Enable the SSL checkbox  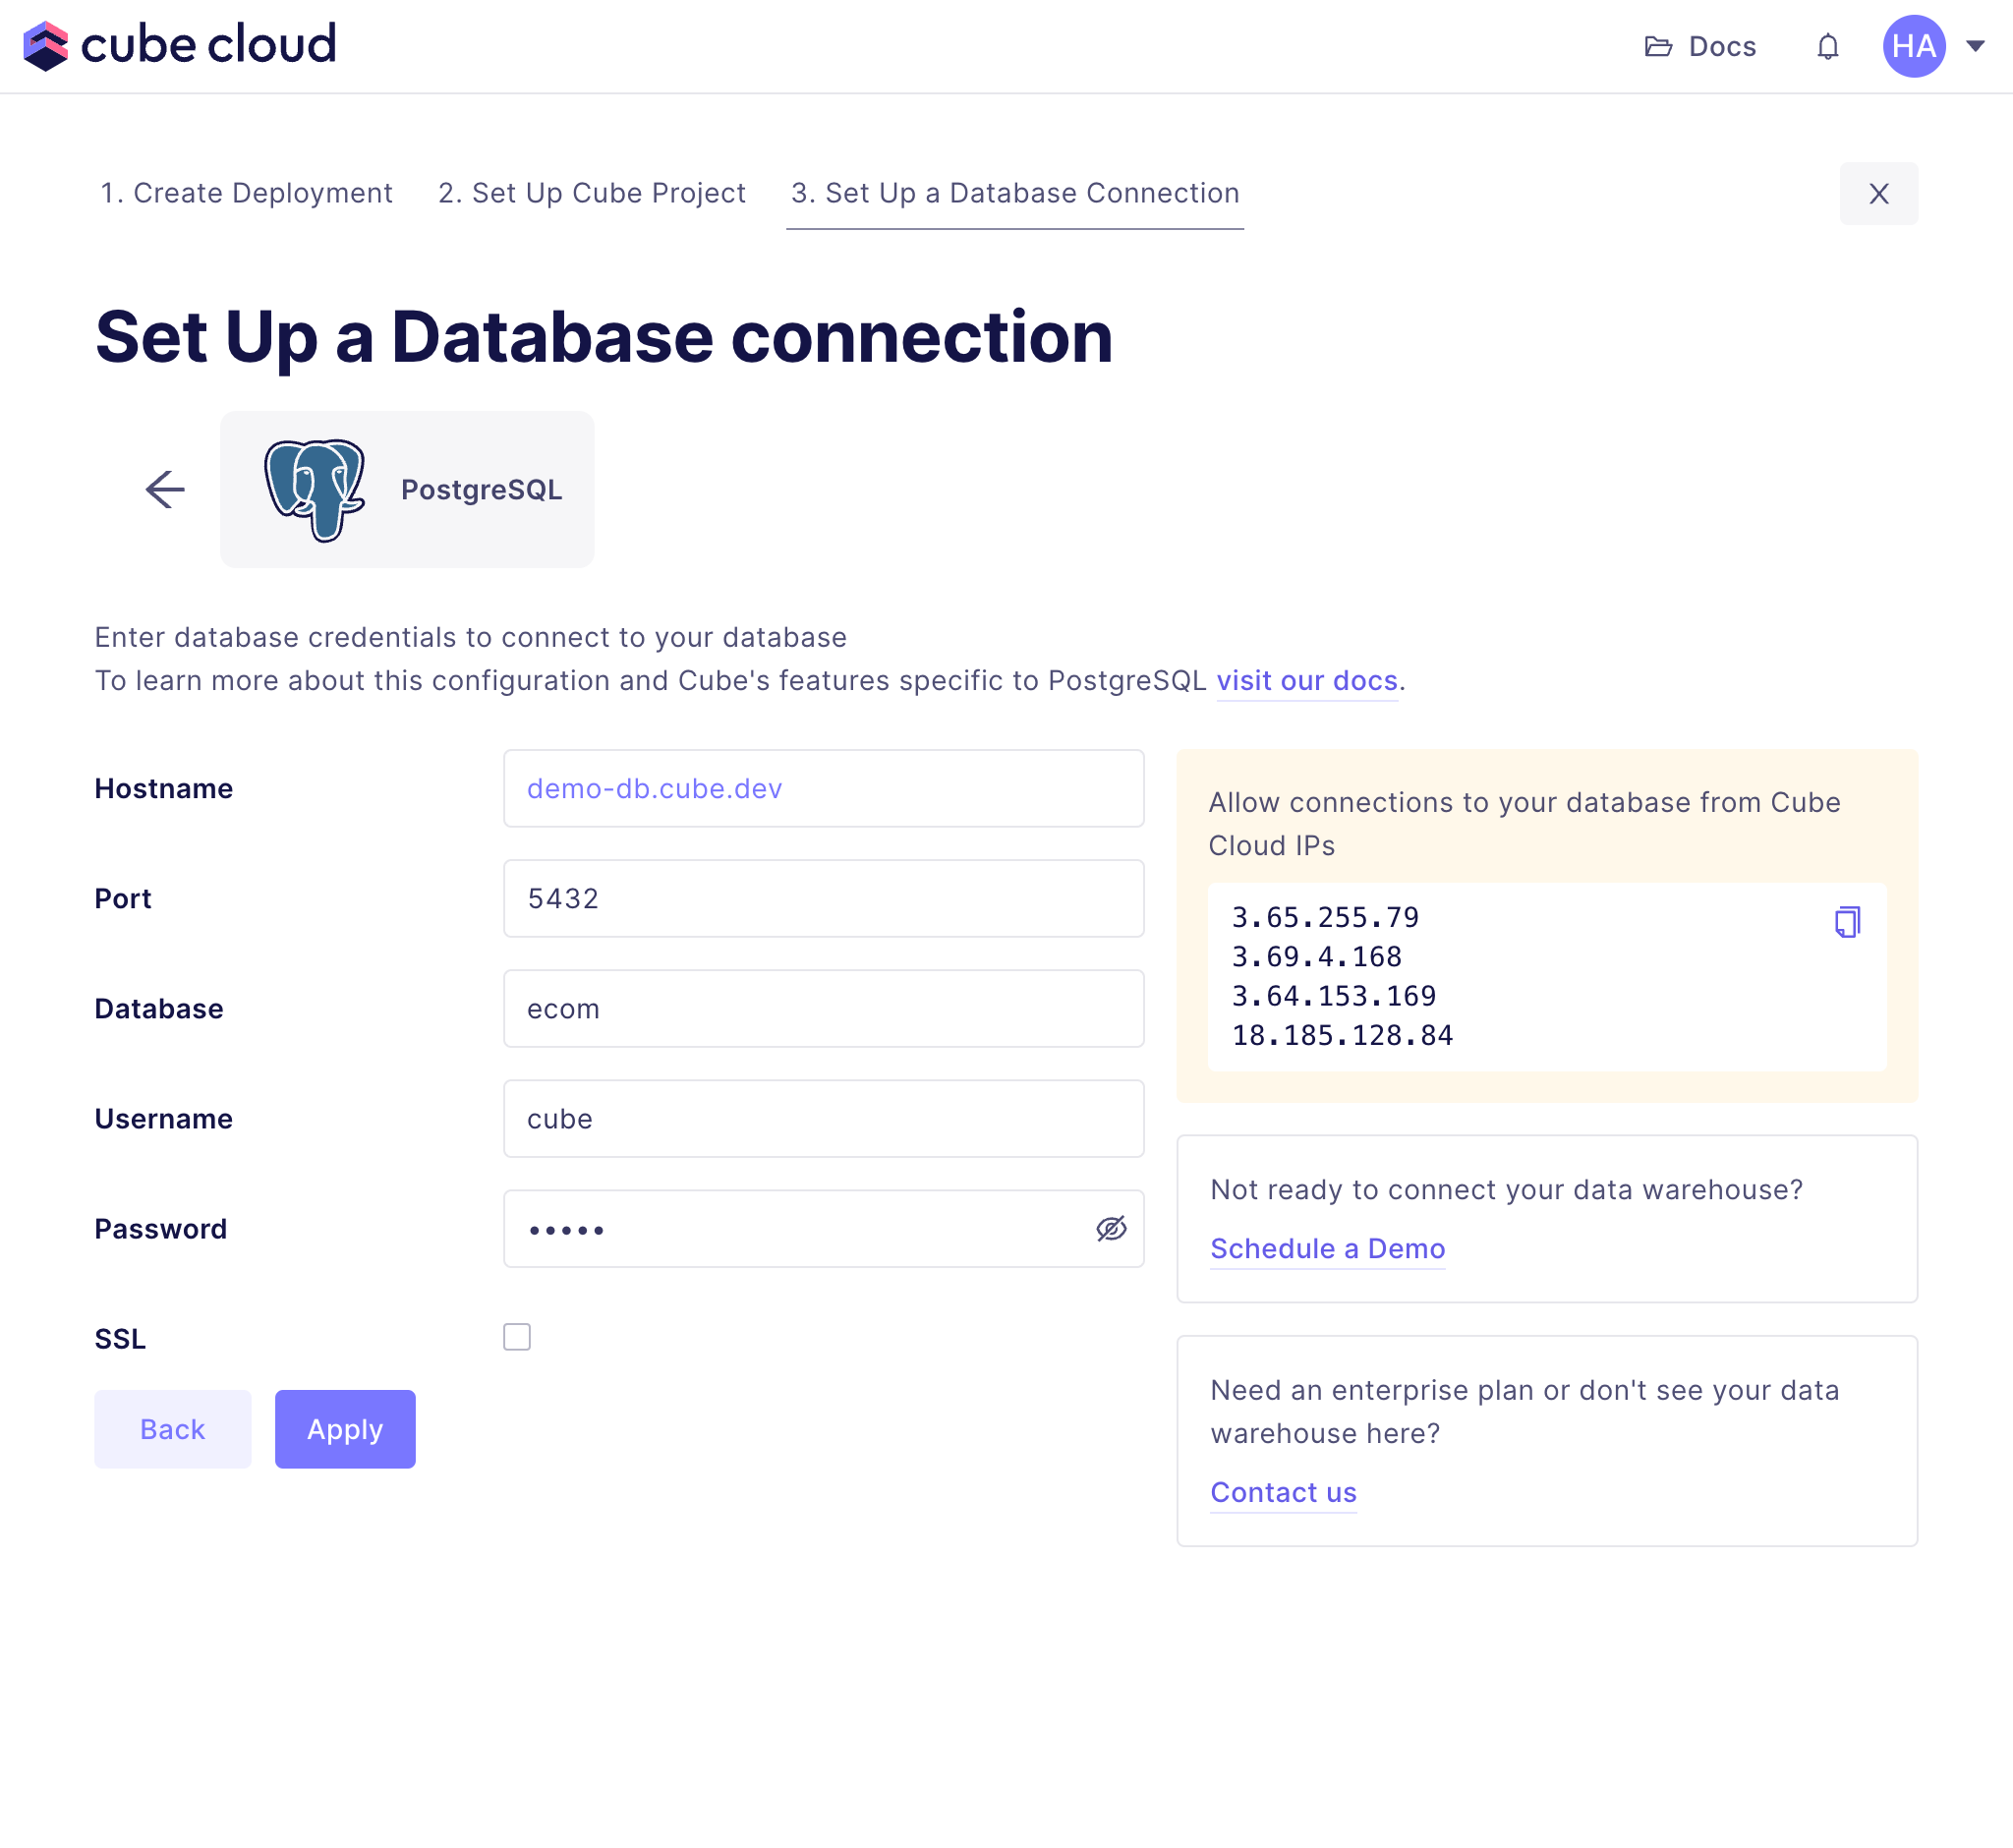pos(517,1337)
